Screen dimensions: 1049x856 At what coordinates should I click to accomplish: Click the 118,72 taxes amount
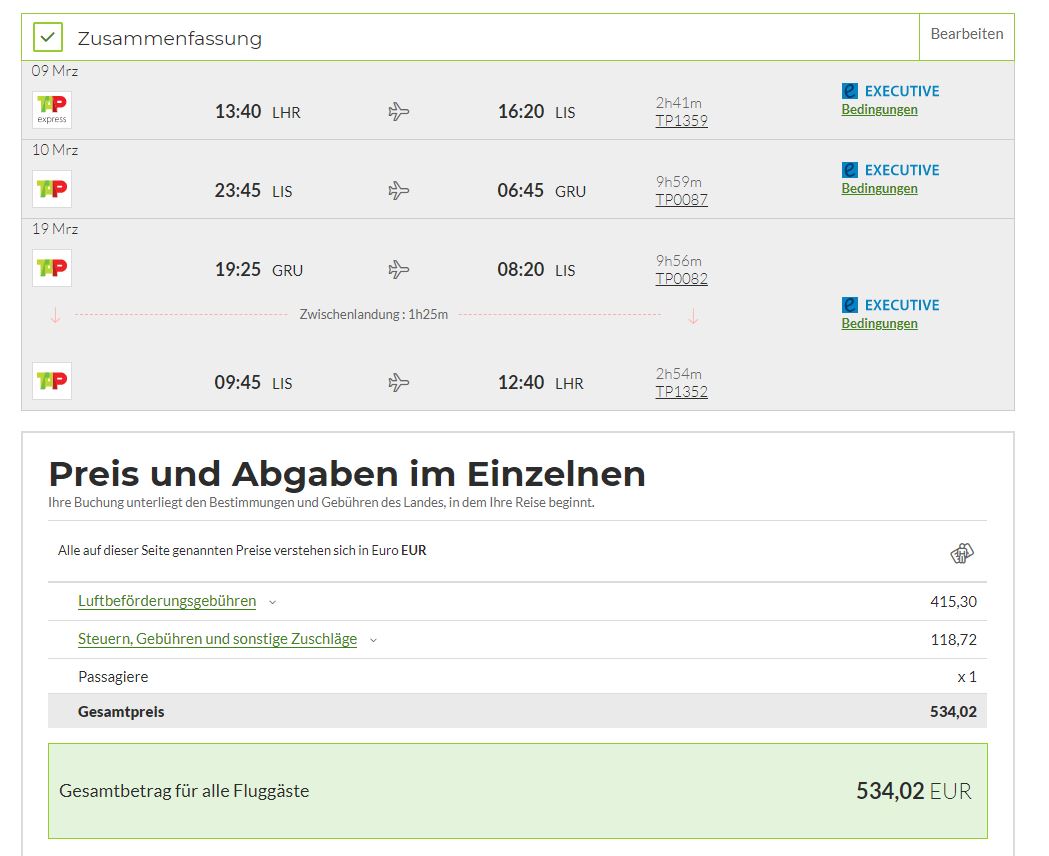[953, 640]
